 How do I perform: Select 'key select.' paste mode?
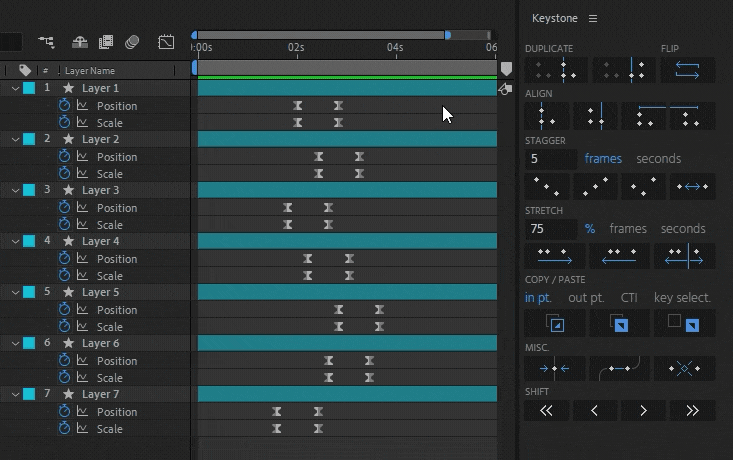click(x=682, y=297)
